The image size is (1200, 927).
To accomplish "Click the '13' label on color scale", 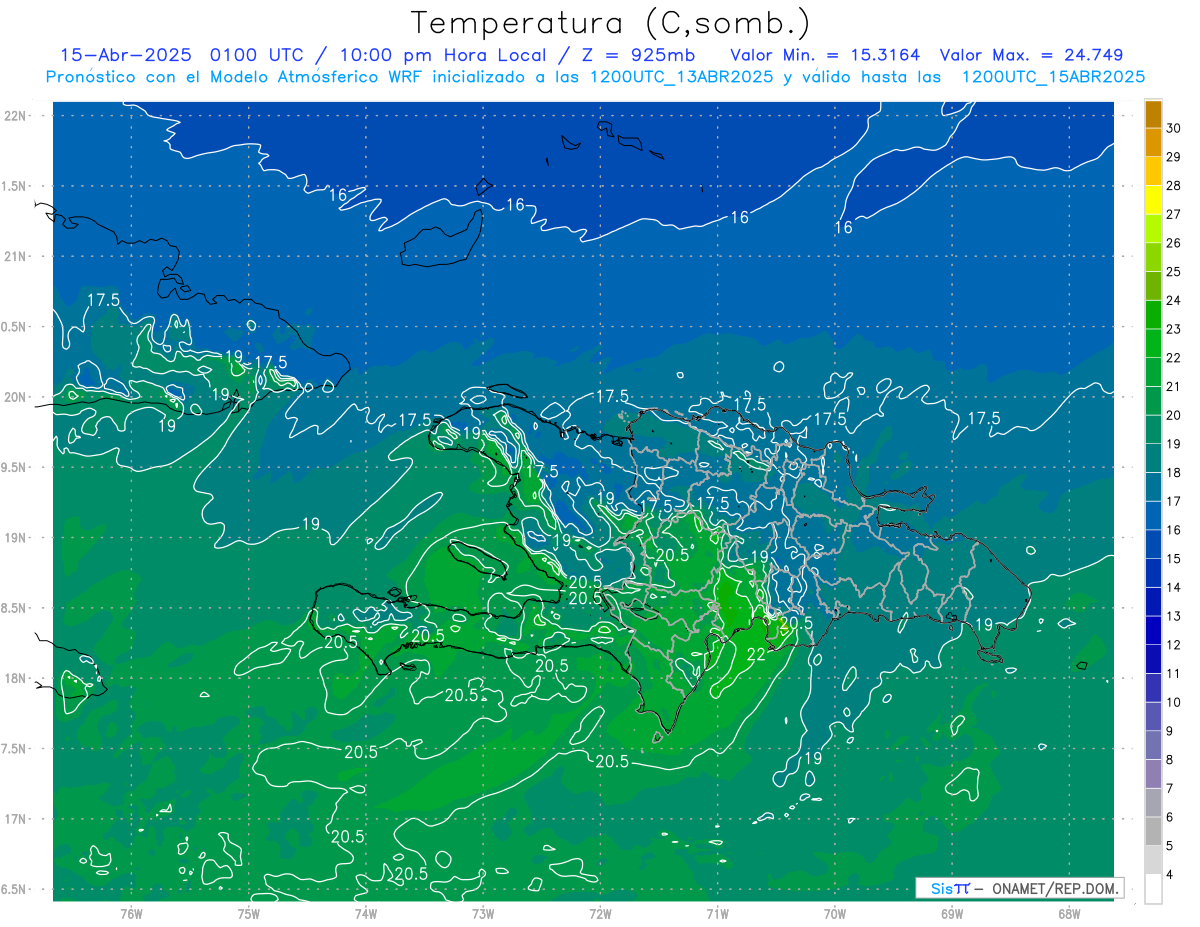I will (x=1174, y=616).
